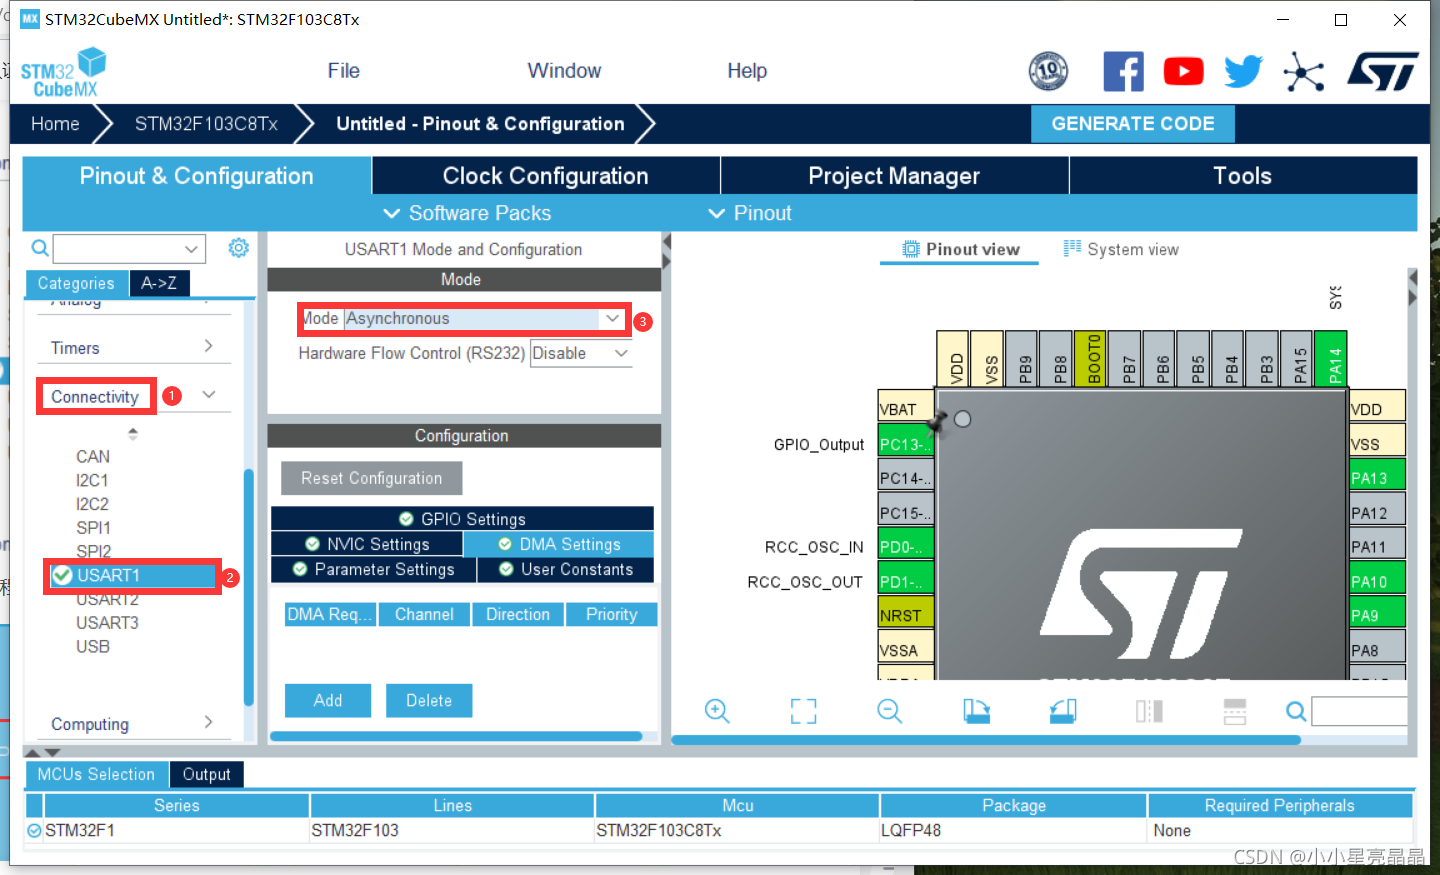
Task: Click the STM32CubeMX logo
Action: tap(64, 72)
